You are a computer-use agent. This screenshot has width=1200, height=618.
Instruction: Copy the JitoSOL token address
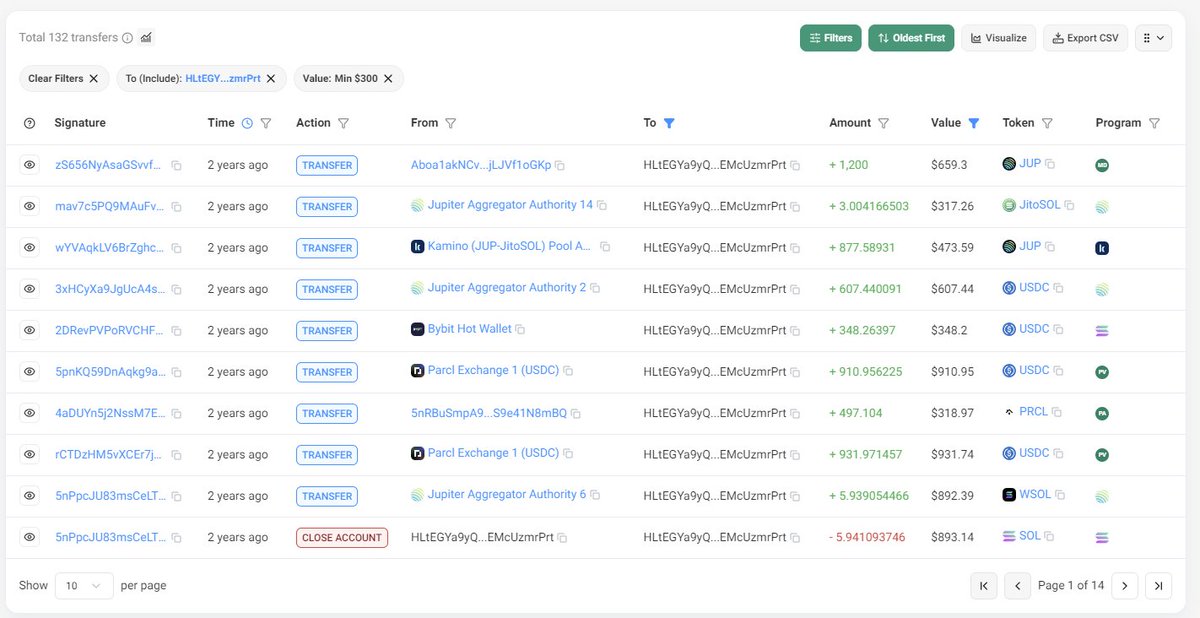[x=1069, y=206]
